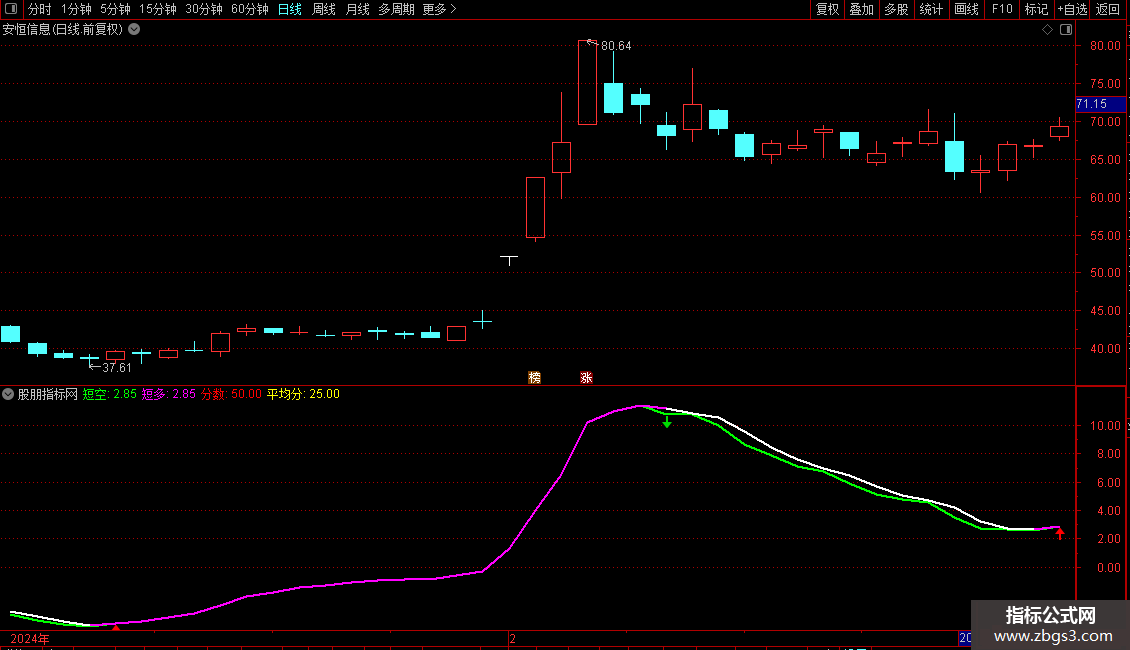Select the 15分钟 period
Screen dimensions: 1130x650
[157, 9]
